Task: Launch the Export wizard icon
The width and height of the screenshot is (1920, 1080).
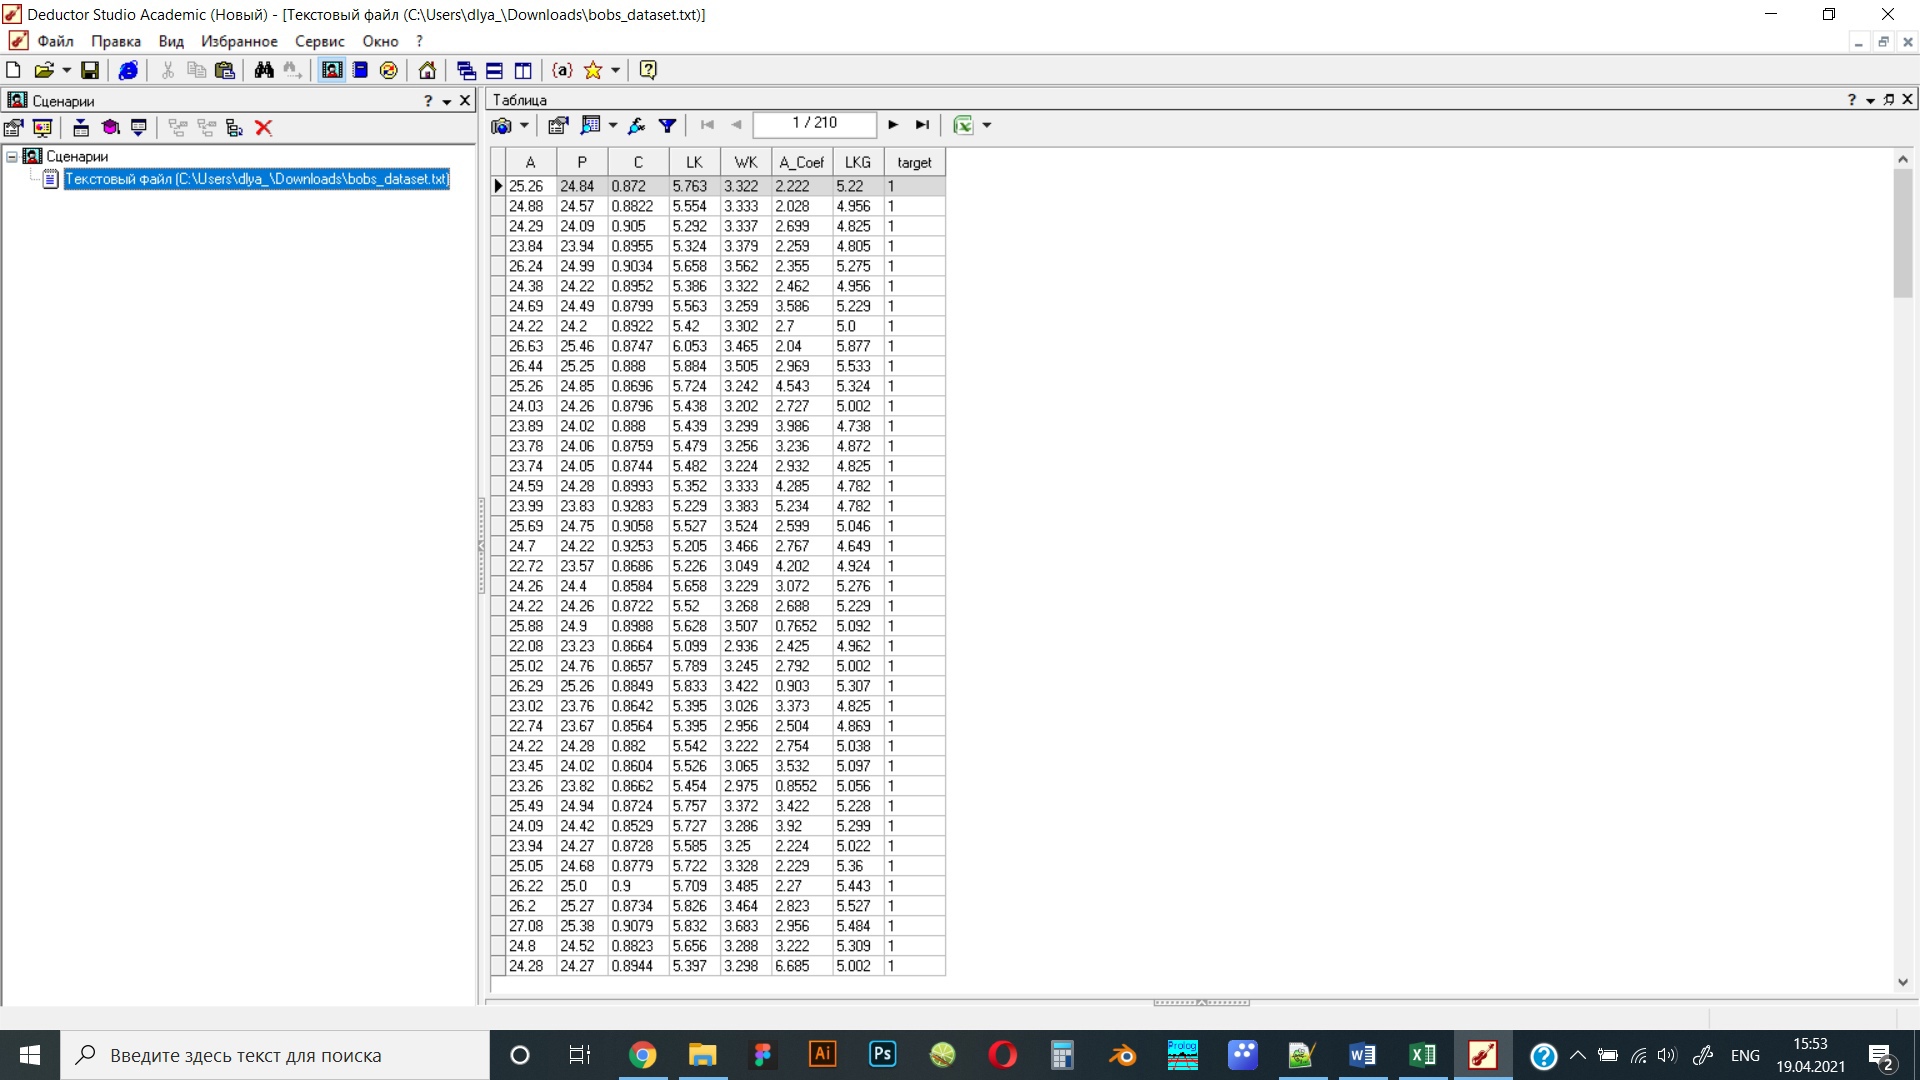Action: click(x=139, y=127)
